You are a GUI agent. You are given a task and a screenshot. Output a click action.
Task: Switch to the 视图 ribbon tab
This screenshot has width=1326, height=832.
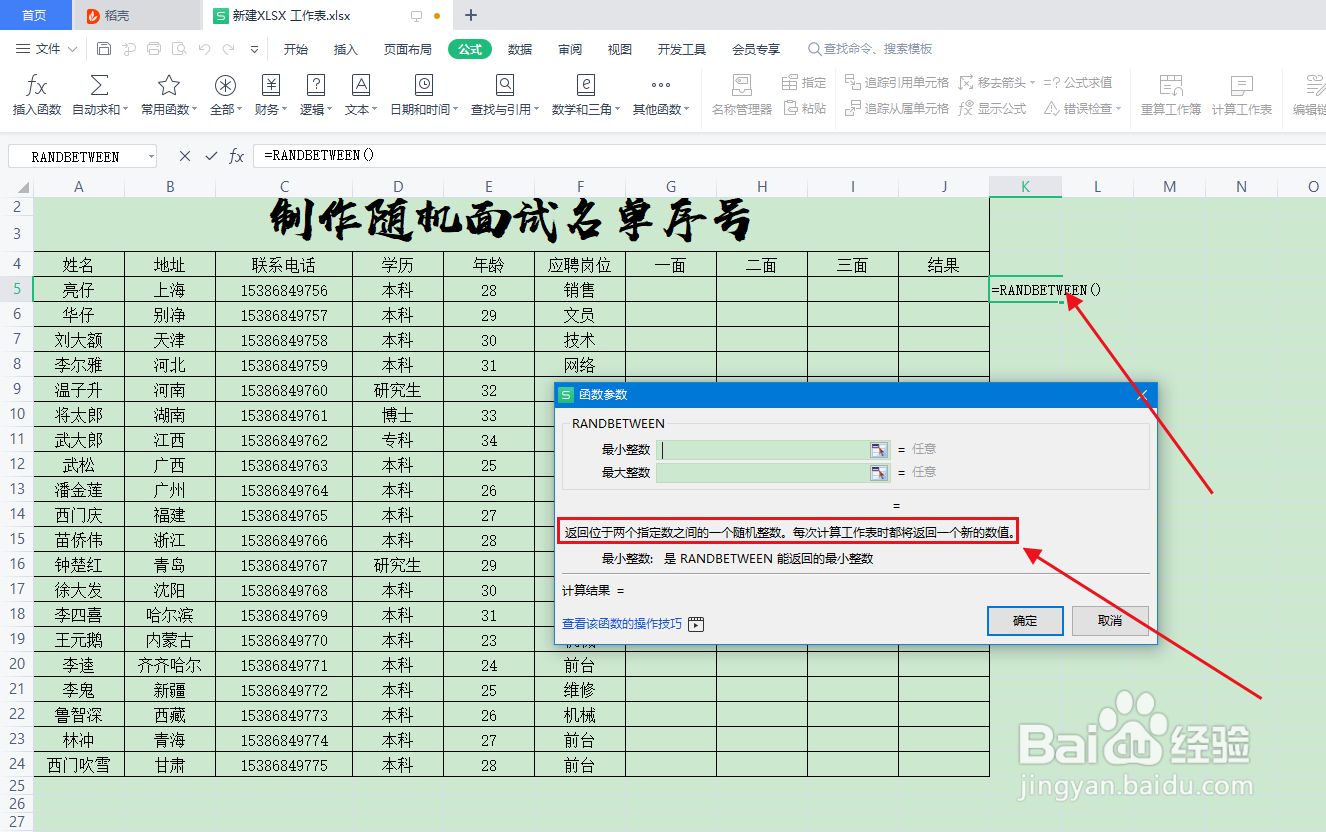point(620,49)
